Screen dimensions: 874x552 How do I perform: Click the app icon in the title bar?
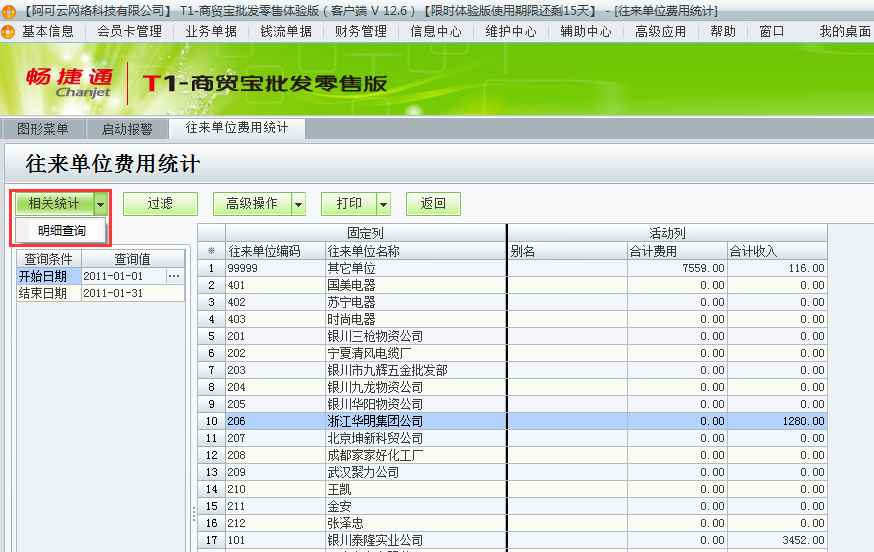(x=8, y=10)
